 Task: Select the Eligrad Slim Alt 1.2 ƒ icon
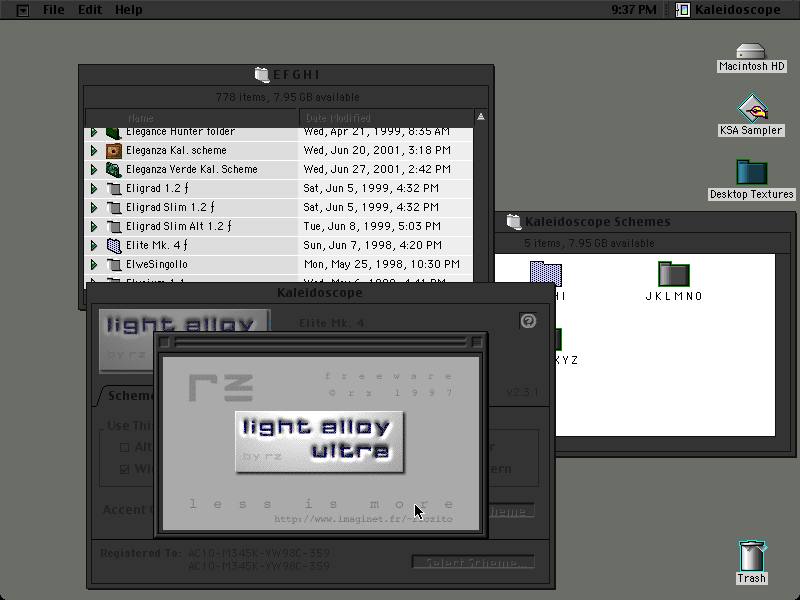(113, 226)
